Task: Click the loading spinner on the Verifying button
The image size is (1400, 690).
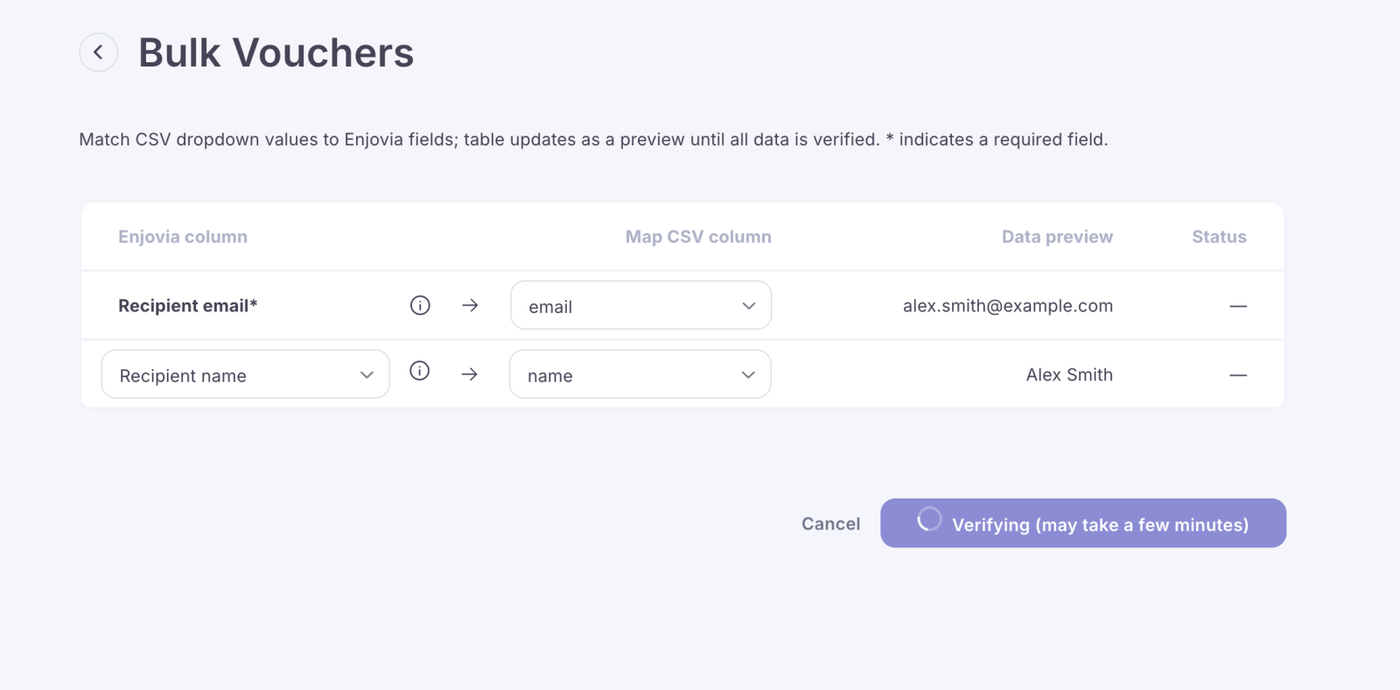Action: pyautogui.click(x=929, y=519)
